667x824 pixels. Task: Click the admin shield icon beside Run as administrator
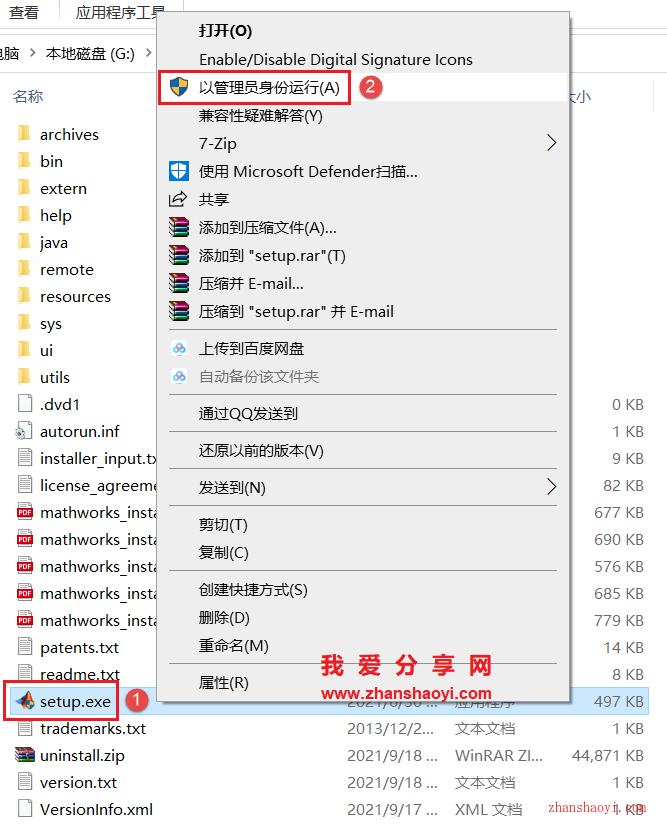(x=179, y=87)
